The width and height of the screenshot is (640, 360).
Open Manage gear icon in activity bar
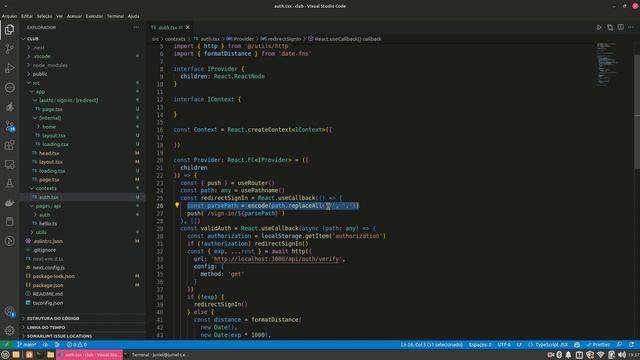(9, 331)
